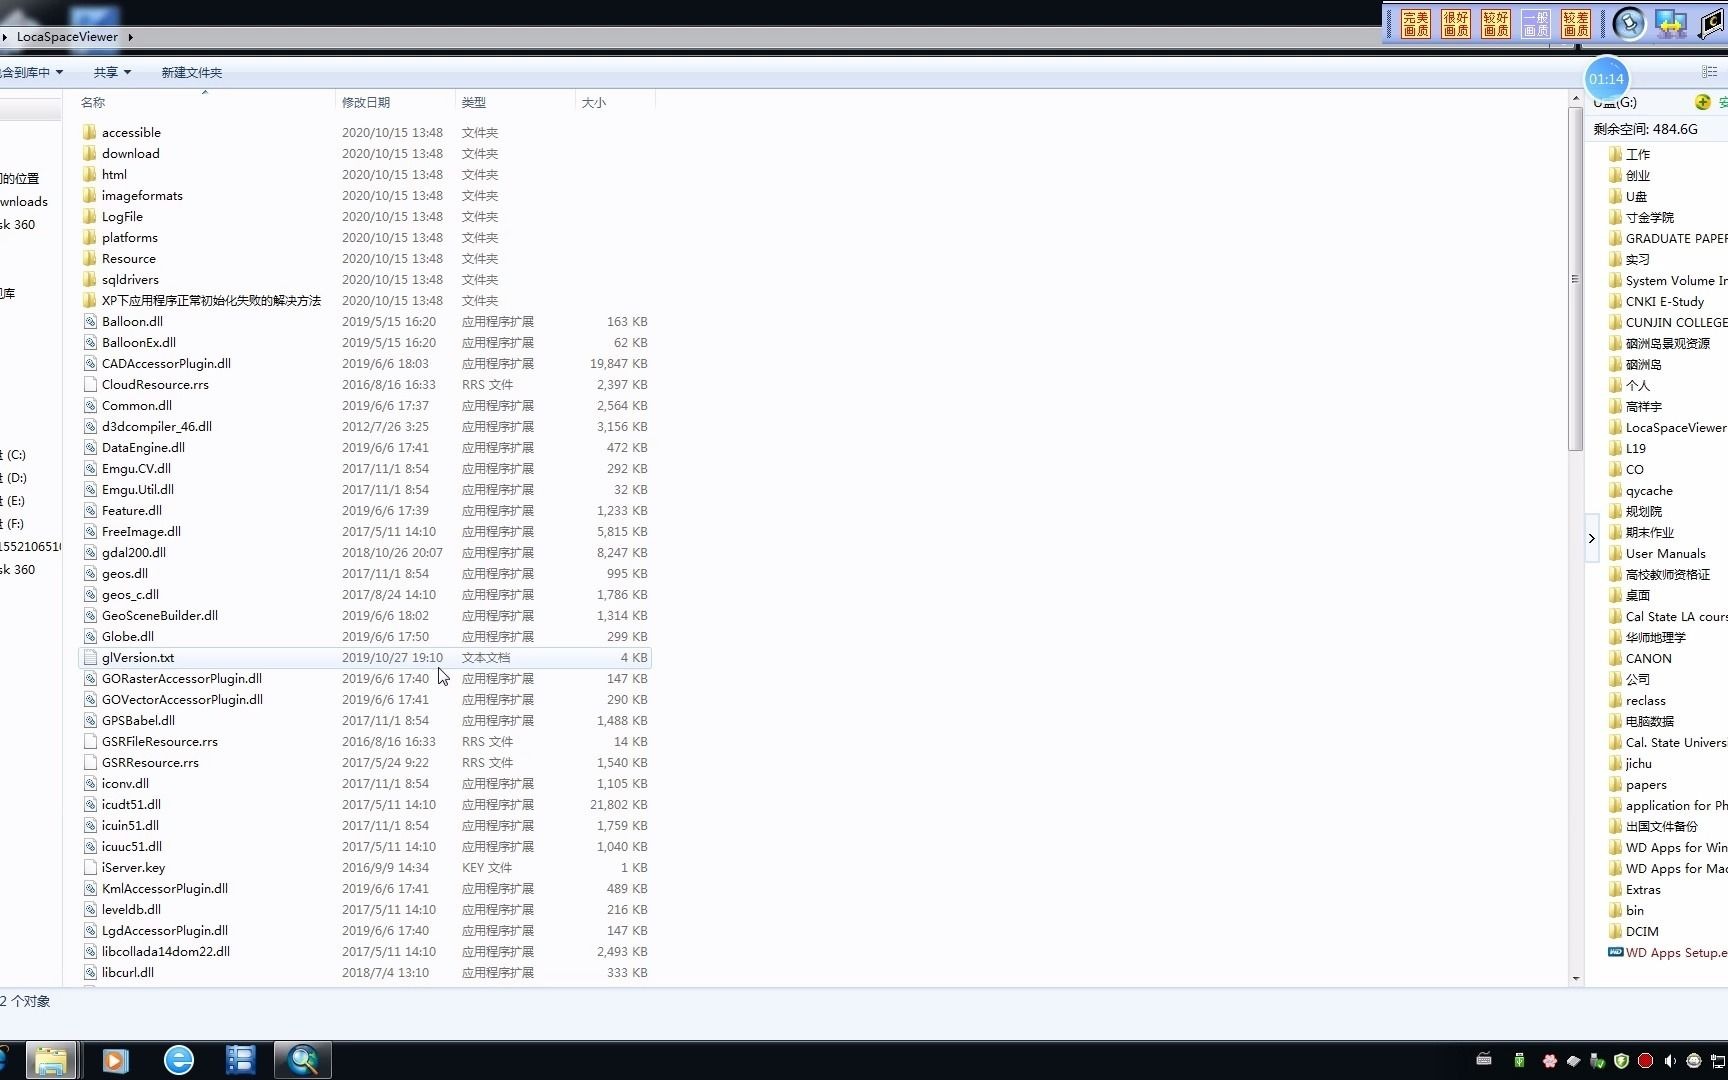Sort files by the 大小 column
1728x1080 pixels.
click(594, 102)
